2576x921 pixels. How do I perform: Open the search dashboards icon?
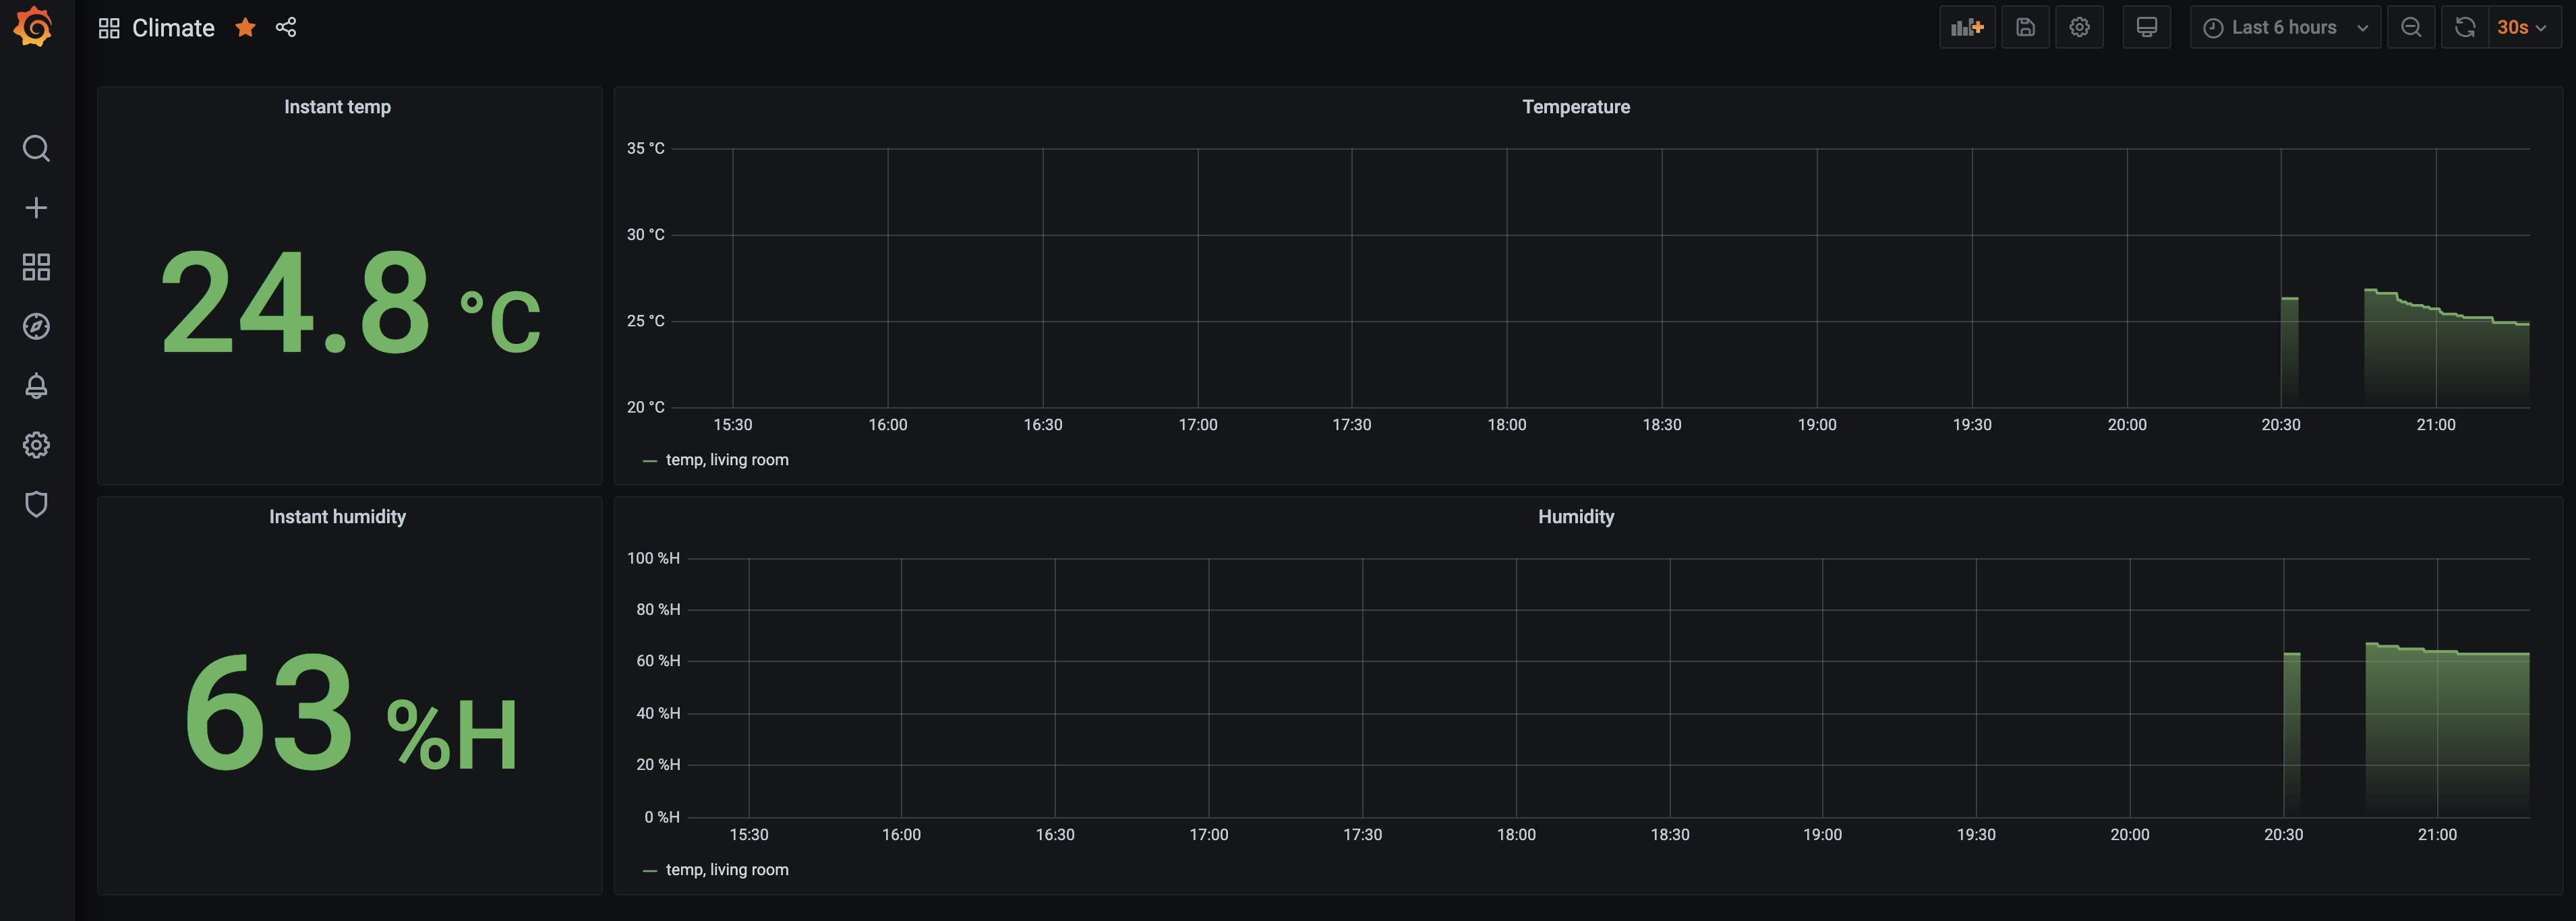(x=36, y=149)
